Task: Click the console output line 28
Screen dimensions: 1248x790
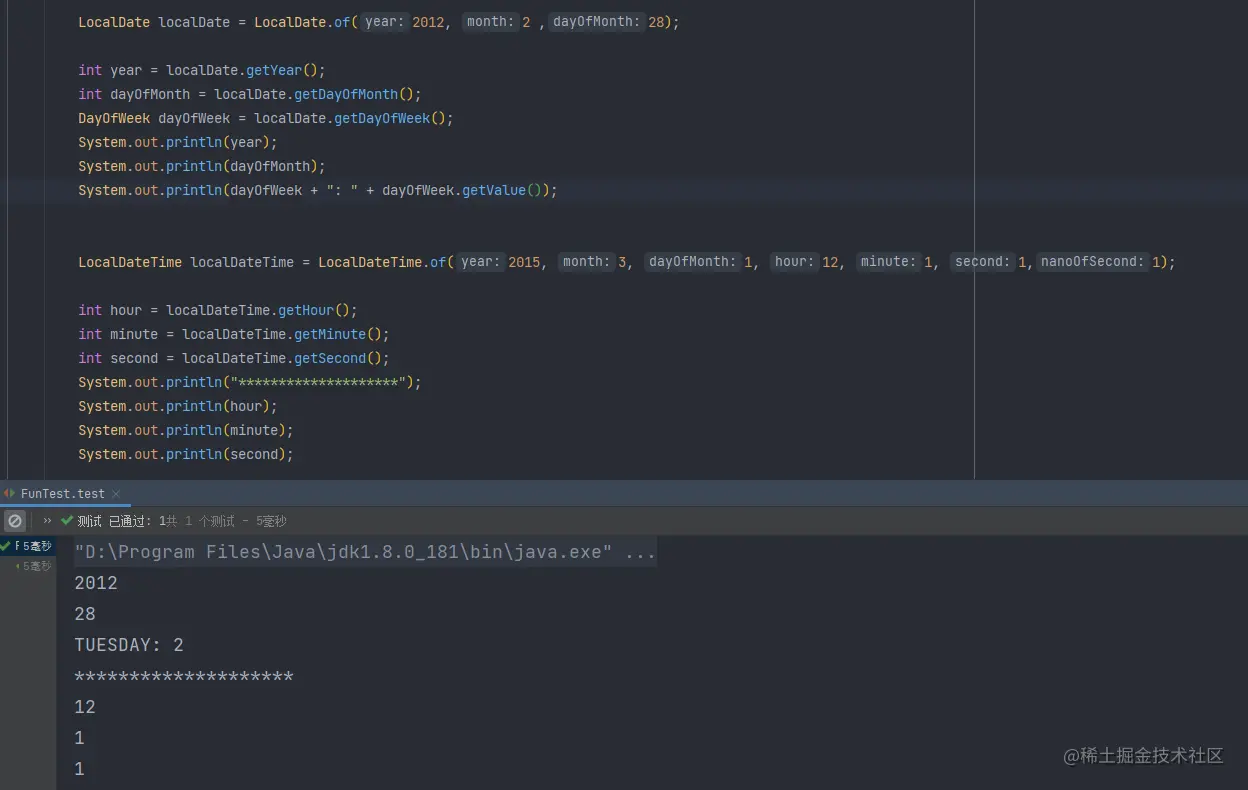Action: (85, 614)
